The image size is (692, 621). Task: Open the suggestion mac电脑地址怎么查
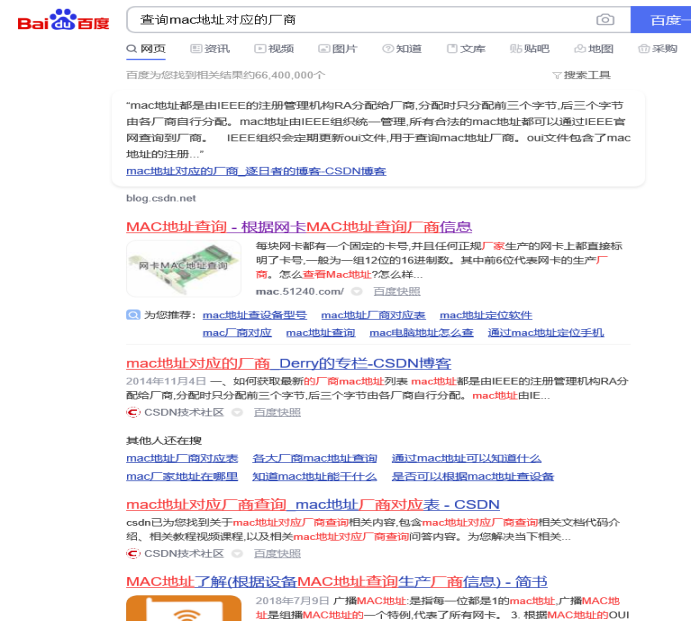(x=421, y=332)
